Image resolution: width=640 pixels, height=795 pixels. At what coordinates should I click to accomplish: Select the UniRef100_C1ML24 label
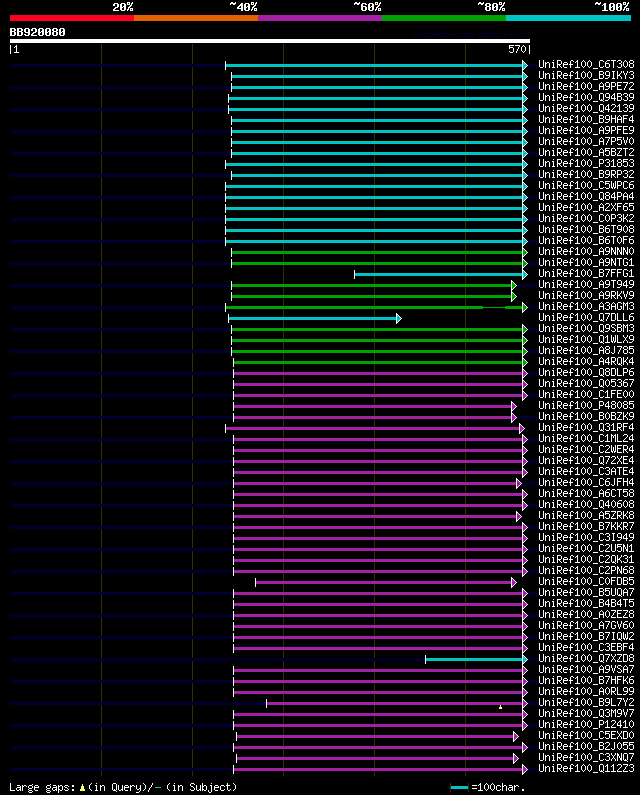click(586, 439)
